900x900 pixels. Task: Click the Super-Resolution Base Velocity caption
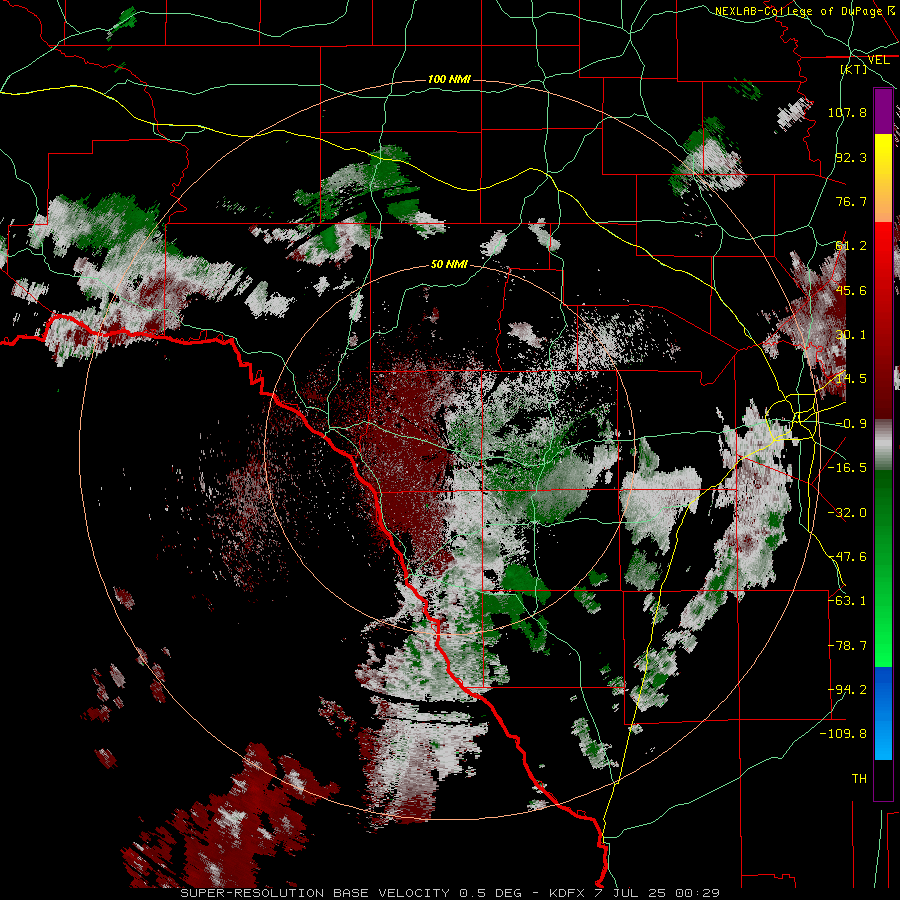coord(449,893)
